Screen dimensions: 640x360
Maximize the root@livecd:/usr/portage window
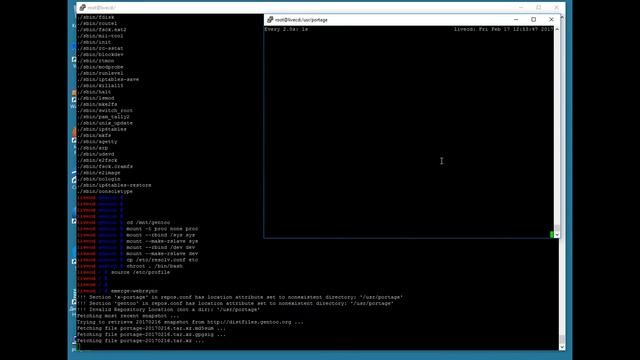533,20
